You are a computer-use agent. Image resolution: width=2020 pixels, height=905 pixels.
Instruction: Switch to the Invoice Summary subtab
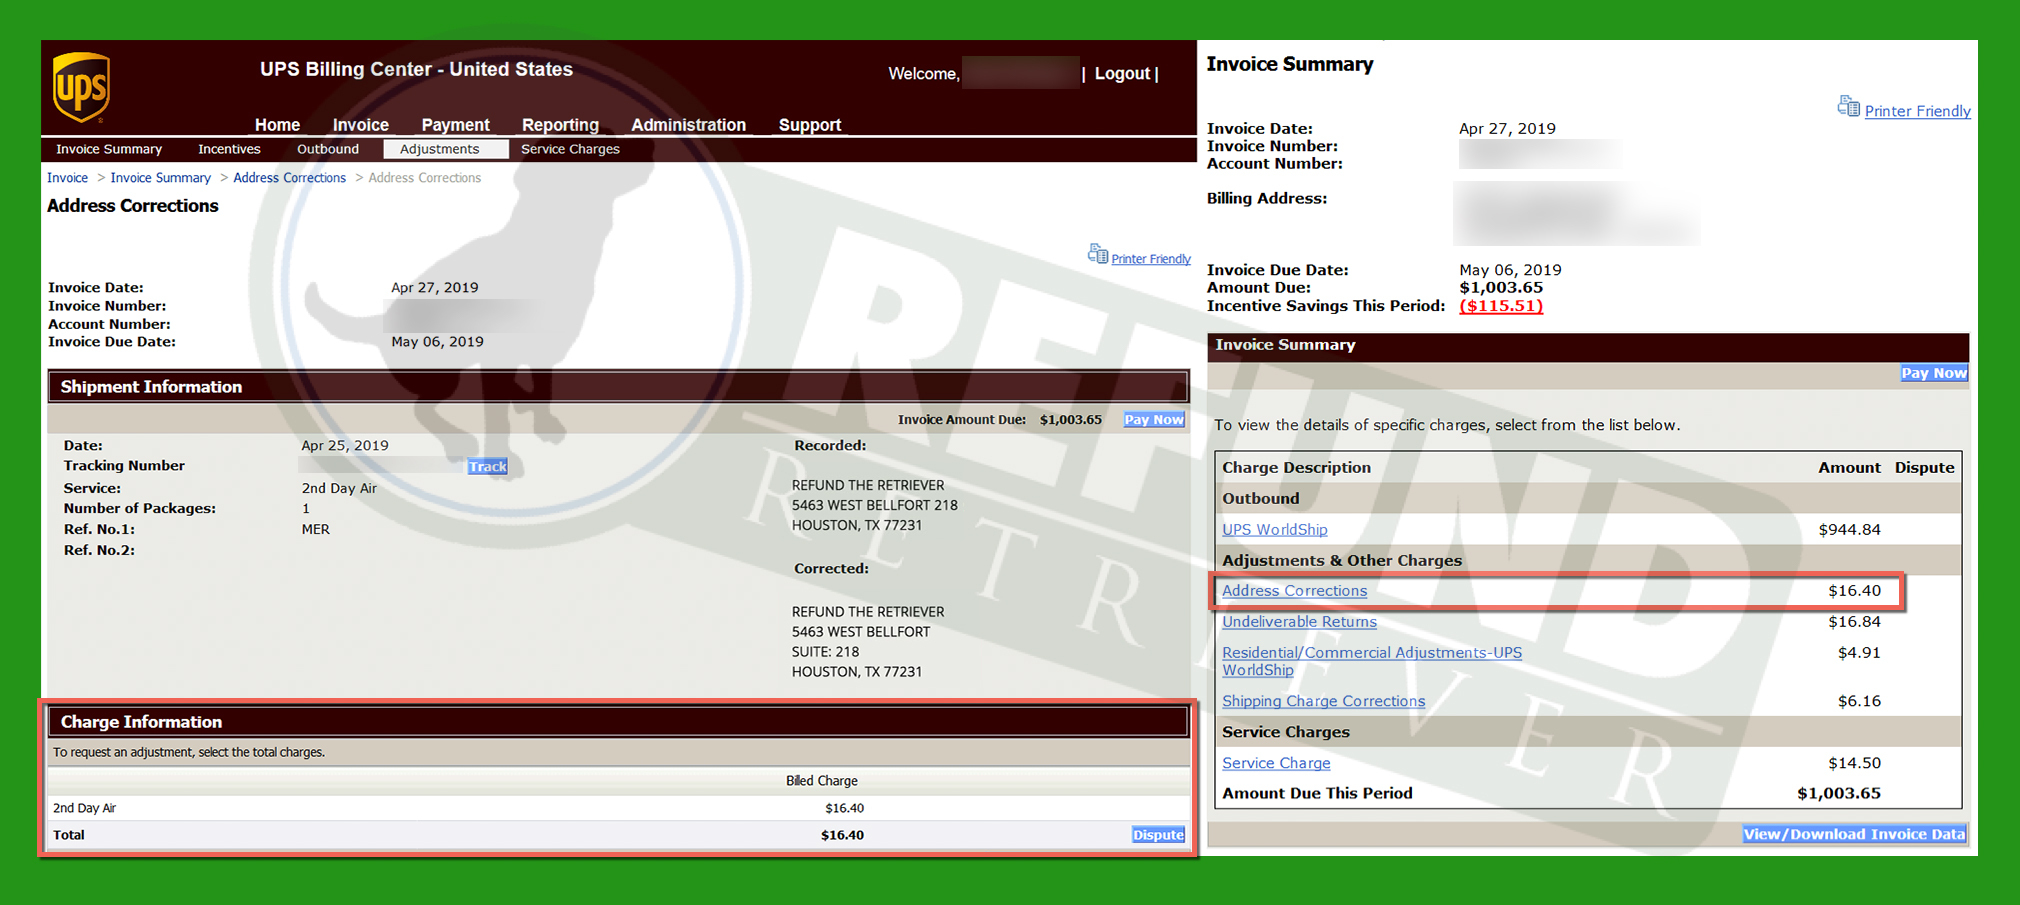pyautogui.click(x=109, y=149)
